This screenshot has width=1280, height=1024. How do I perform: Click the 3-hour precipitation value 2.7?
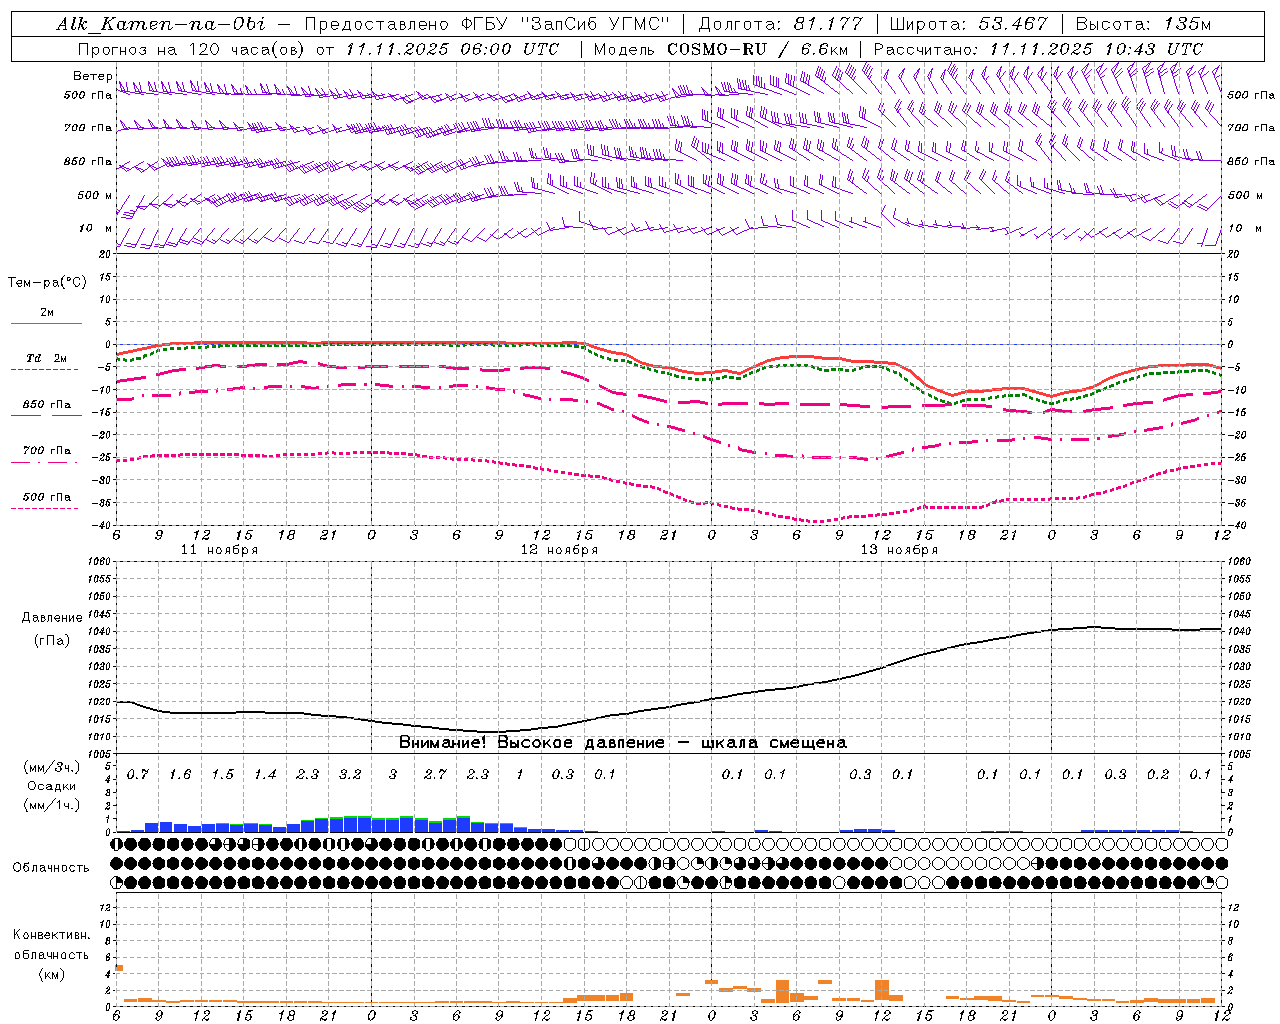(435, 775)
